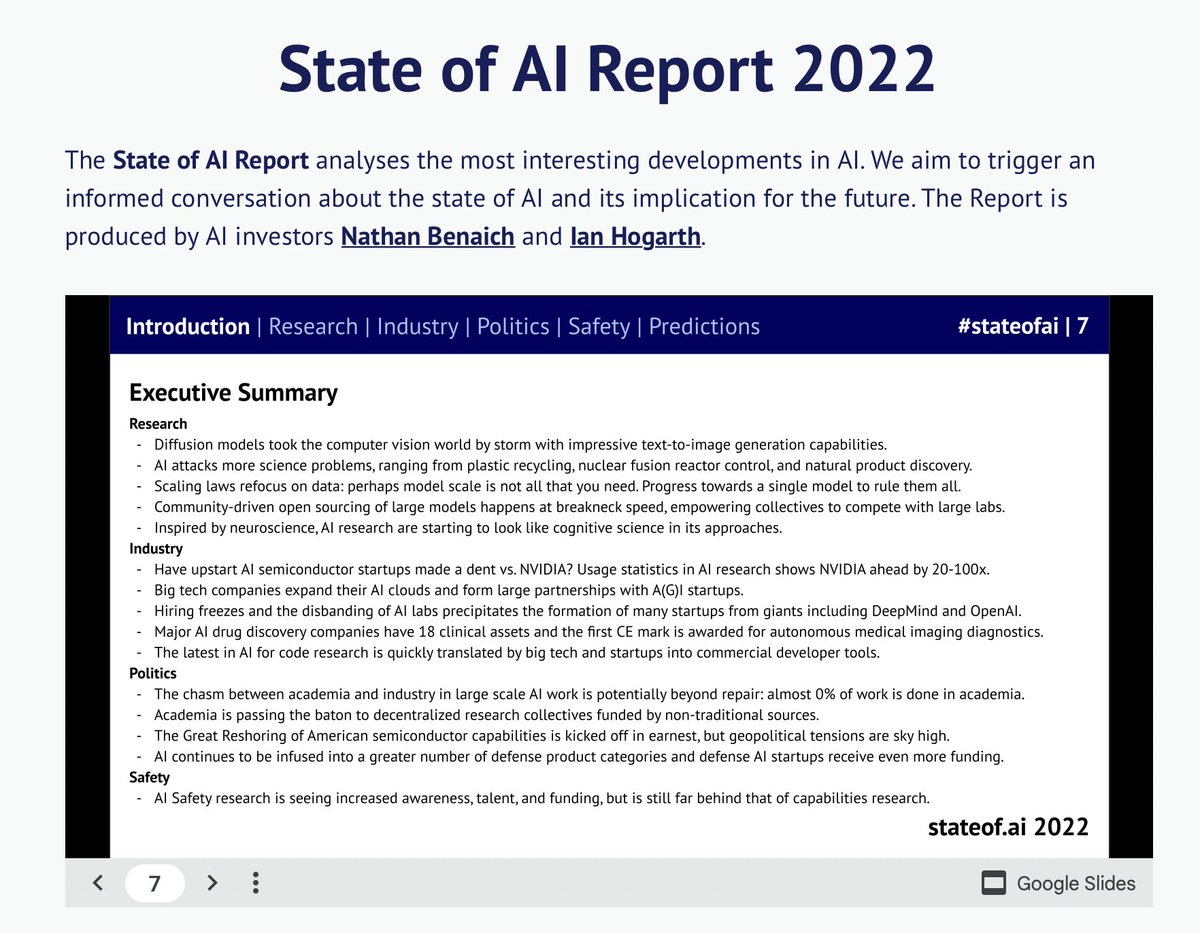Click the 'chasm between academia and industry' bullet
The image size is (1200, 933).
[590, 694]
